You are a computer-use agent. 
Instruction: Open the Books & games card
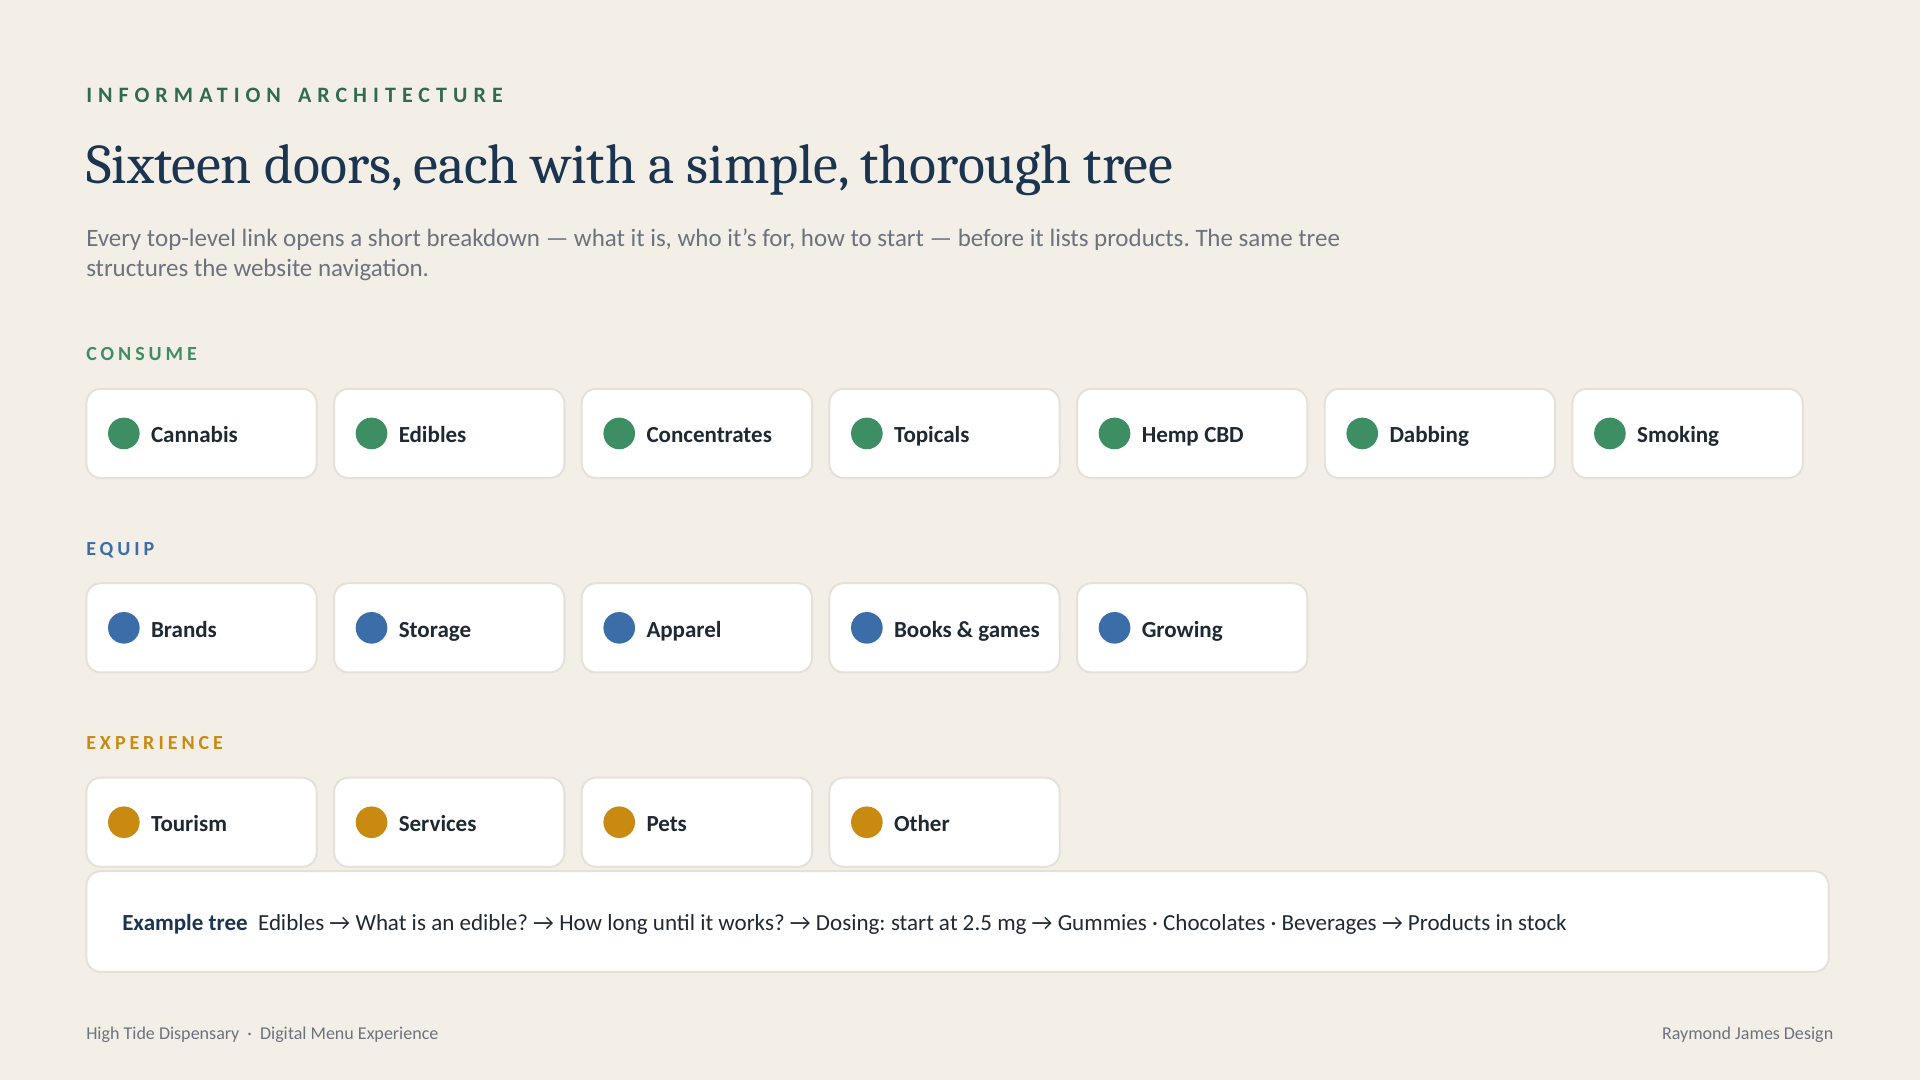coord(944,628)
